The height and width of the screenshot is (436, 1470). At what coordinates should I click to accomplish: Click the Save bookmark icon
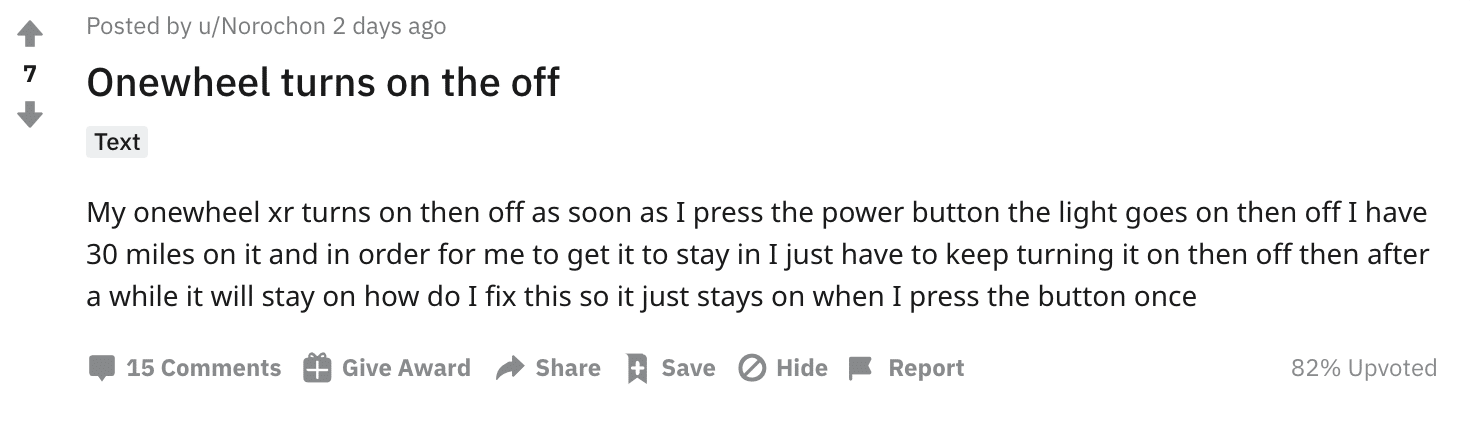pos(636,368)
